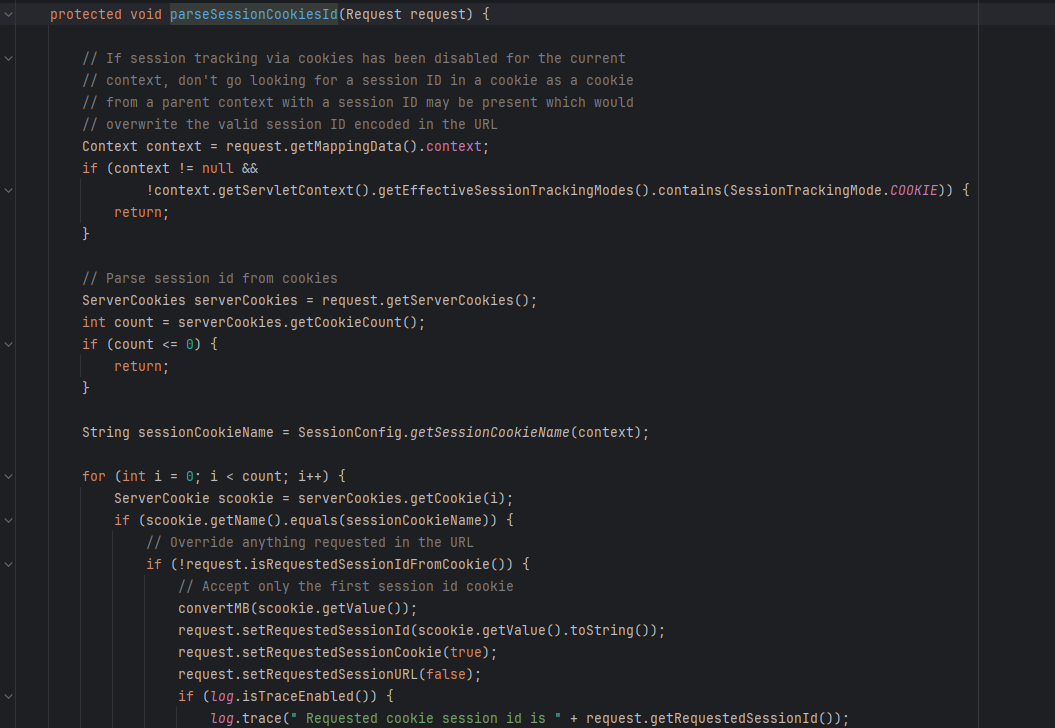Collapse the isRequestedSessionIdFromCookie if-block
The image size is (1055, 728).
click(8, 565)
